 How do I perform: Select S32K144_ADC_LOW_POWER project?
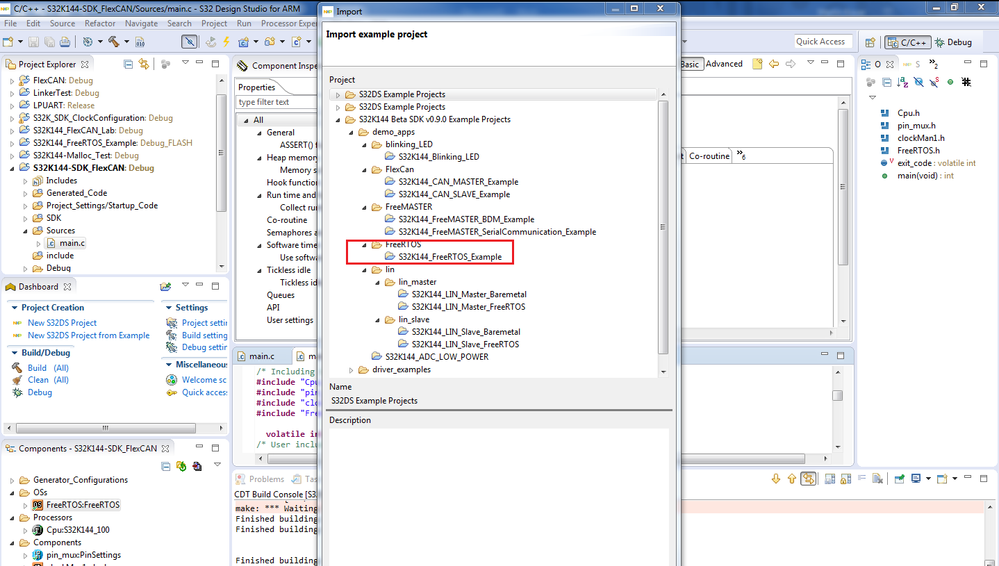click(x=436, y=357)
